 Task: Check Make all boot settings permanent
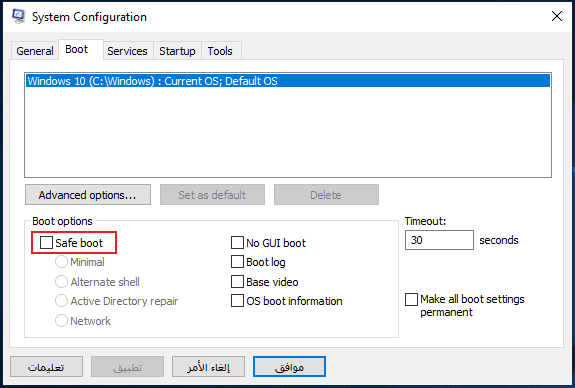pyautogui.click(x=411, y=299)
